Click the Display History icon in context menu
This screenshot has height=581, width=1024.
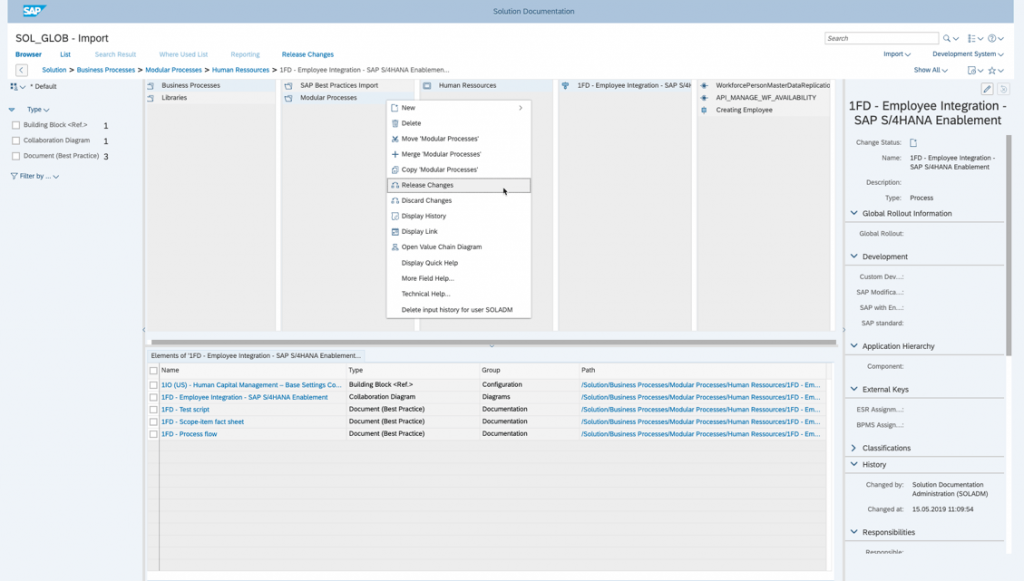coord(394,216)
